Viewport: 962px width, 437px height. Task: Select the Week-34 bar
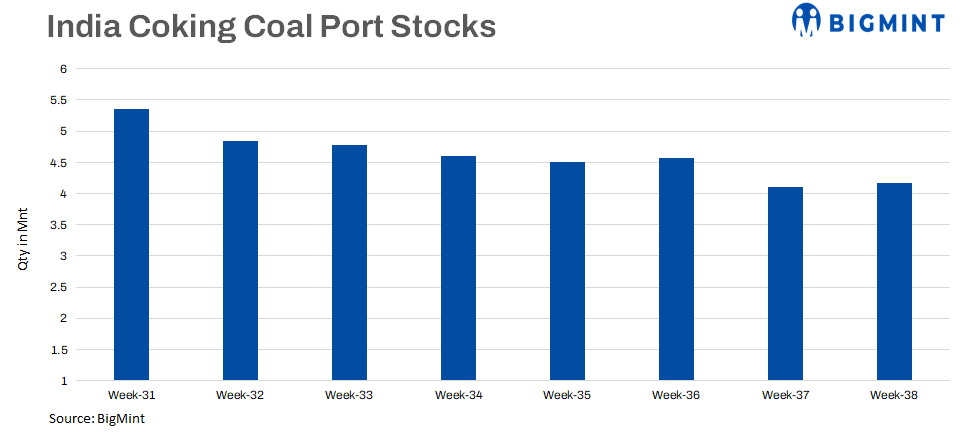pos(458,268)
